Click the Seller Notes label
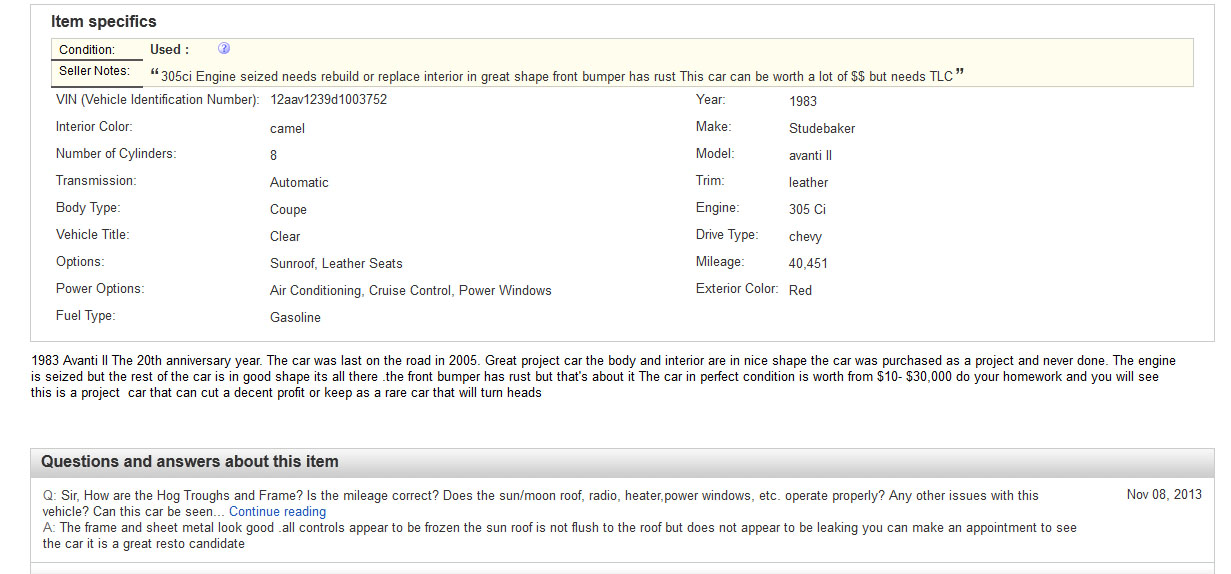The image size is (1231, 574). point(94,72)
